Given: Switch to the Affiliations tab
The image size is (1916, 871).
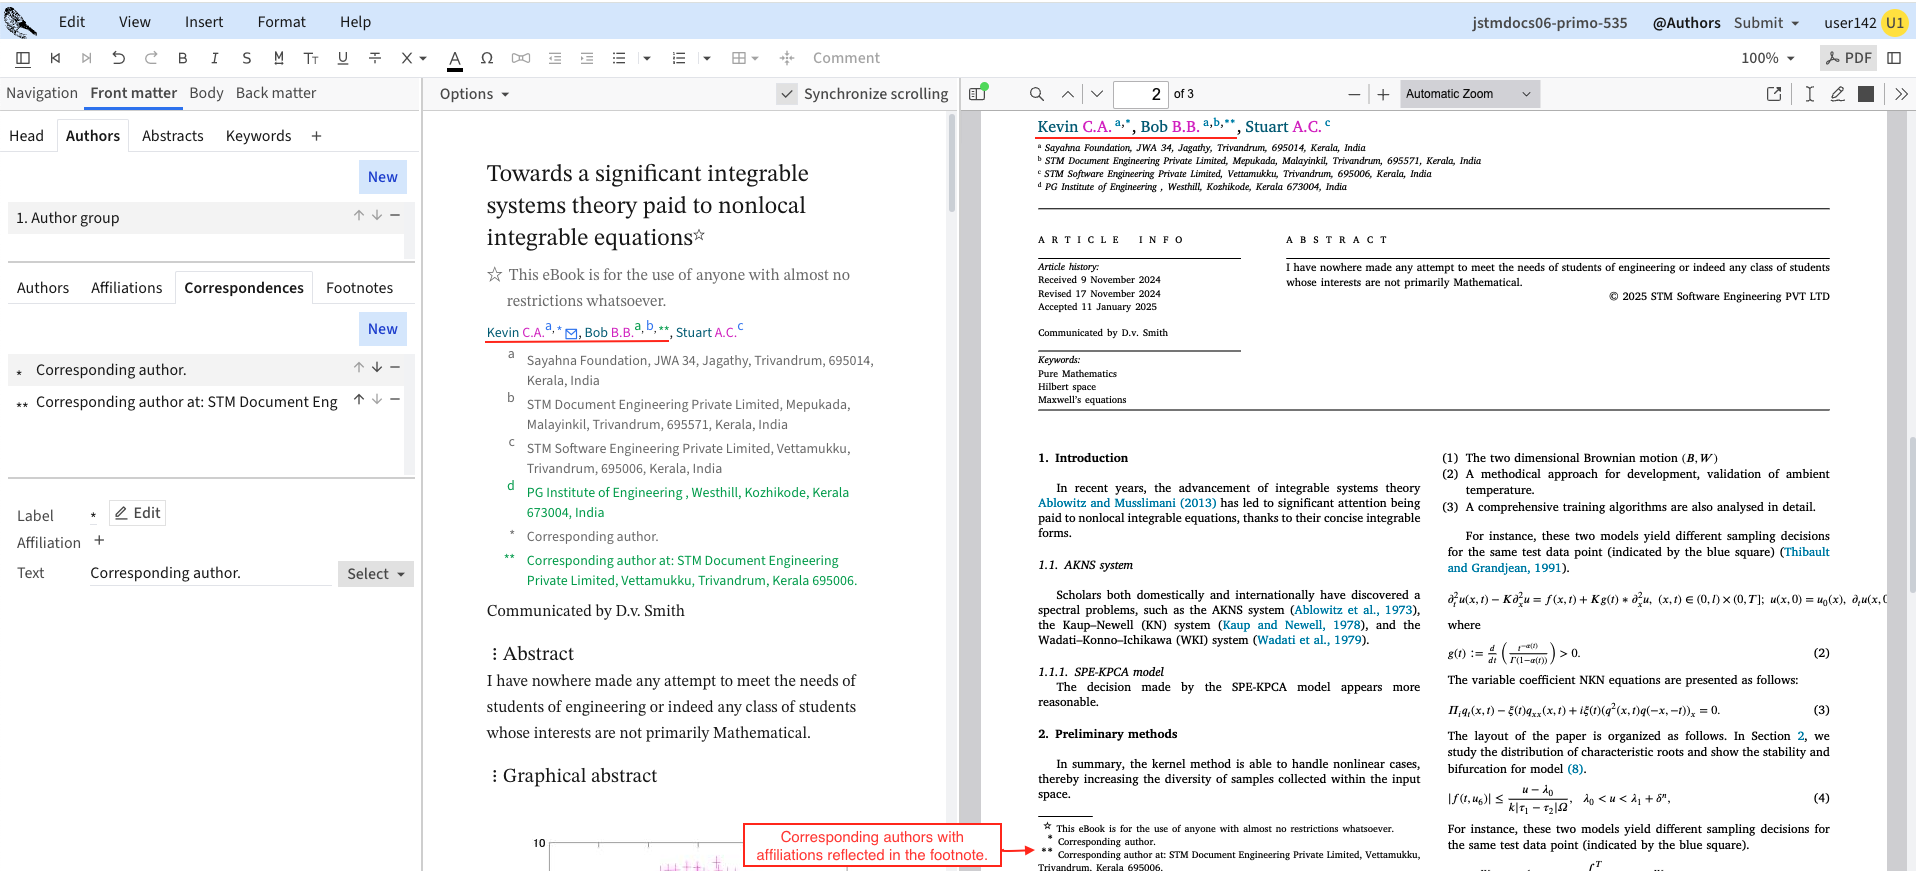Looking at the screenshot, I should click(126, 288).
